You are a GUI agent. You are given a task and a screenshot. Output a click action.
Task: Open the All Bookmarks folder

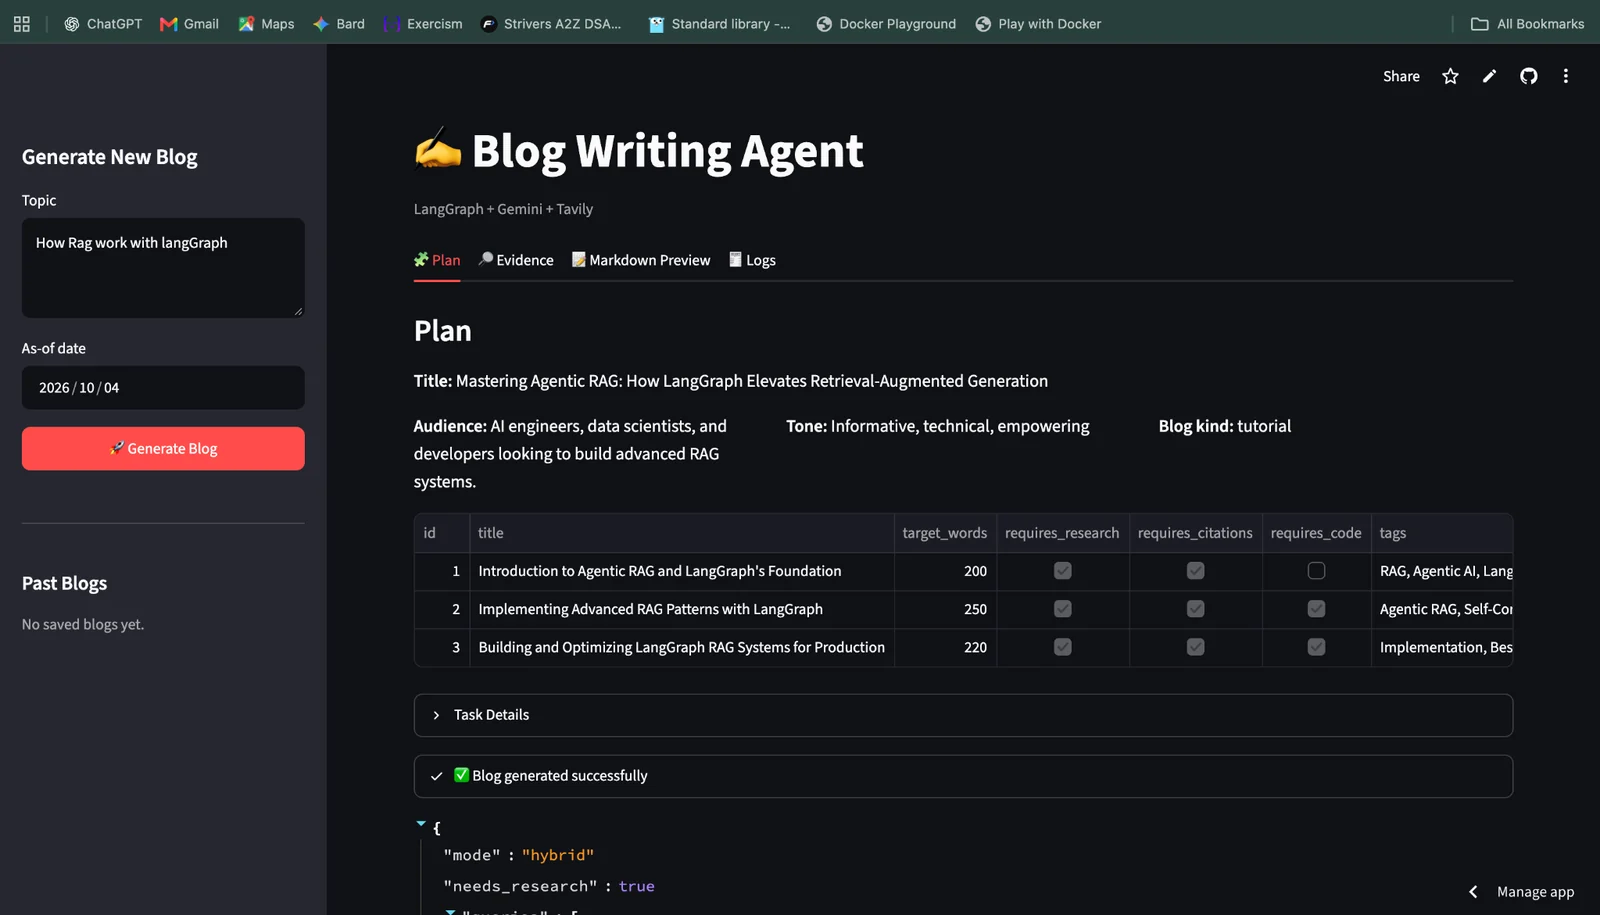pos(1527,24)
